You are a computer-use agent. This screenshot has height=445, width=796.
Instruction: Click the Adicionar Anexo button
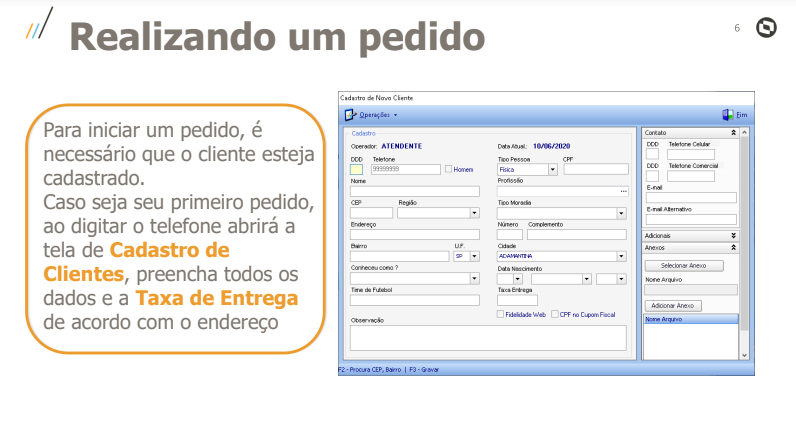pos(673,305)
